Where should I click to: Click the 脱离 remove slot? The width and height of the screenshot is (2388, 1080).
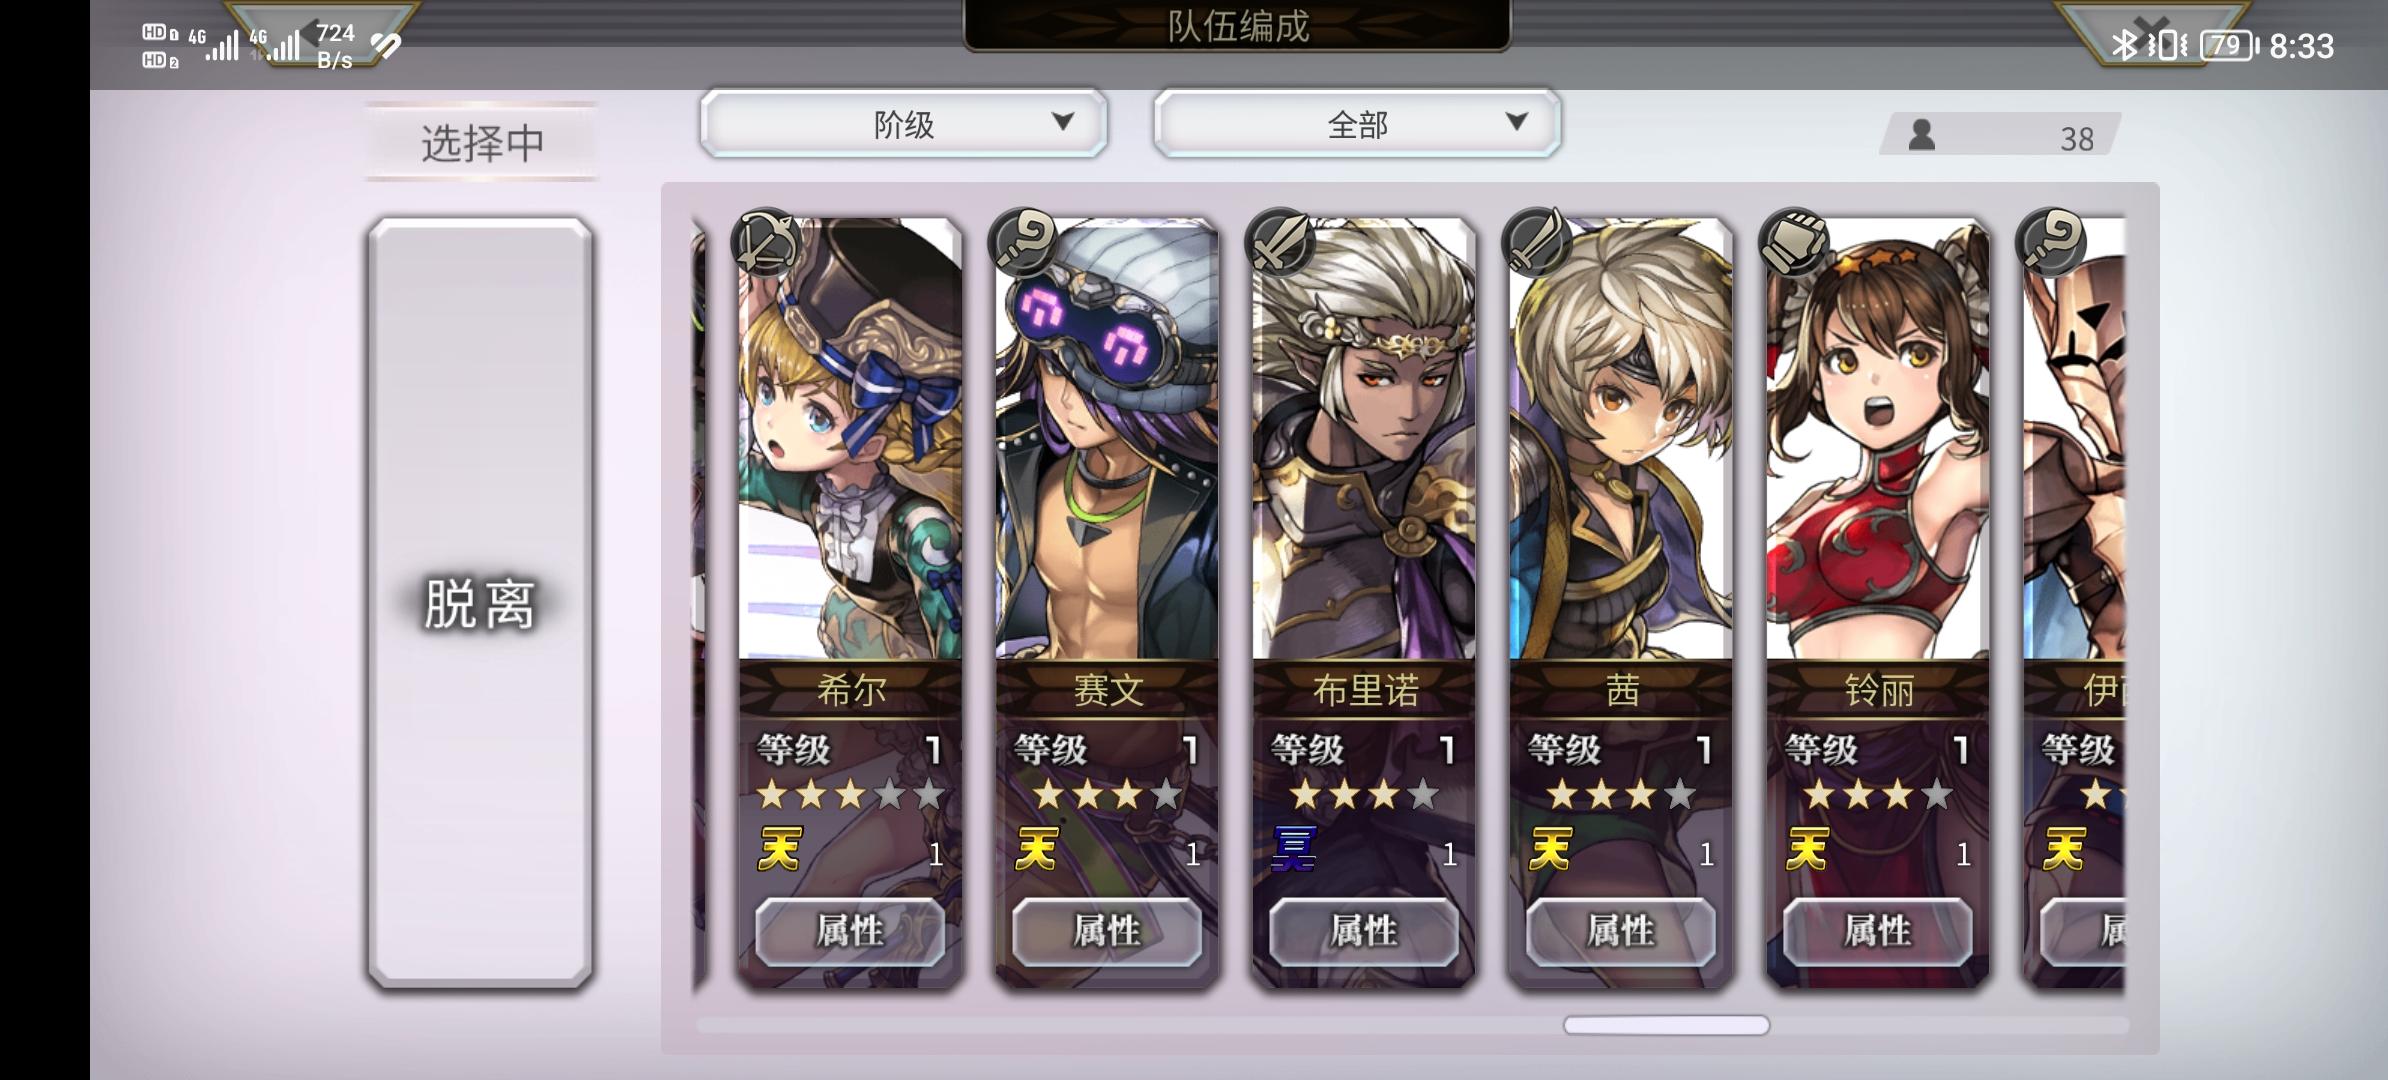pyautogui.click(x=480, y=603)
